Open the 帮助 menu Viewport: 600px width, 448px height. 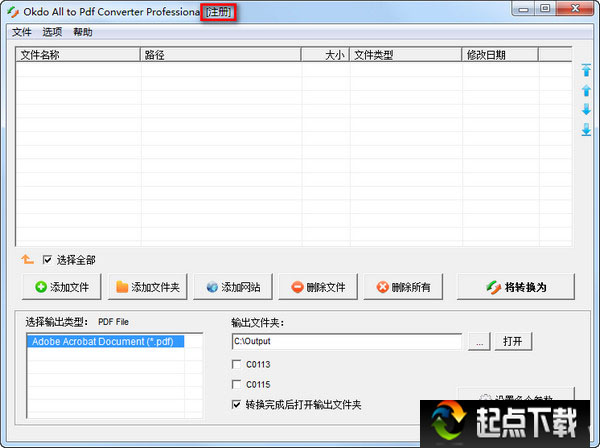click(x=83, y=32)
